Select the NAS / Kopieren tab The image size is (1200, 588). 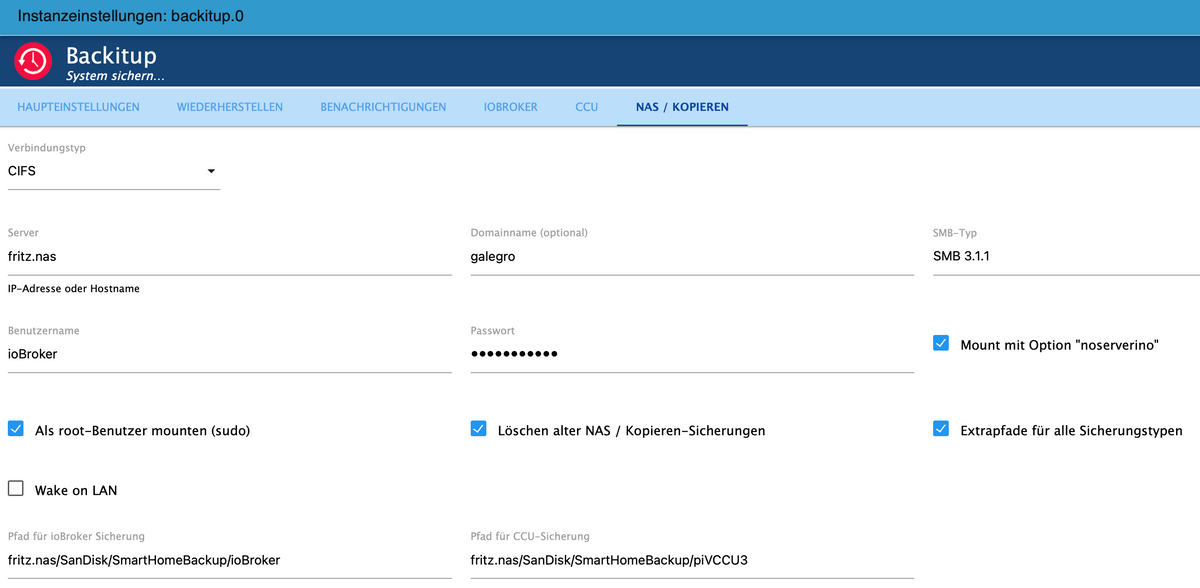click(x=682, y=107)
